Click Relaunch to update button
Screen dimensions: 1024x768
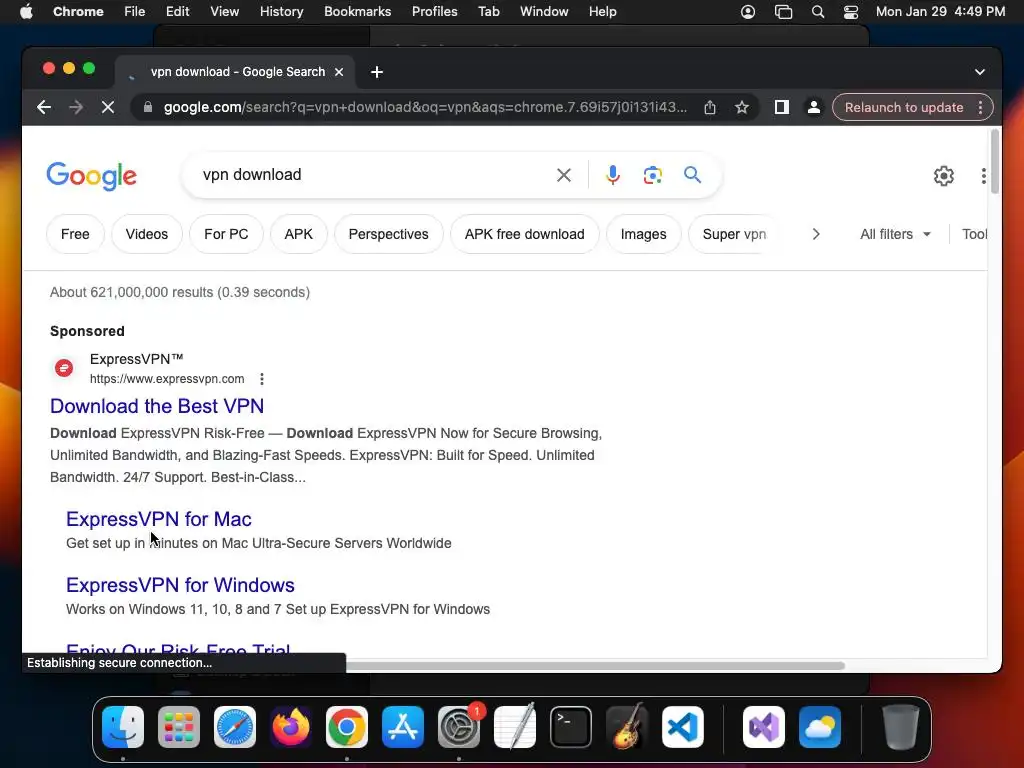(x=904, y=107)
